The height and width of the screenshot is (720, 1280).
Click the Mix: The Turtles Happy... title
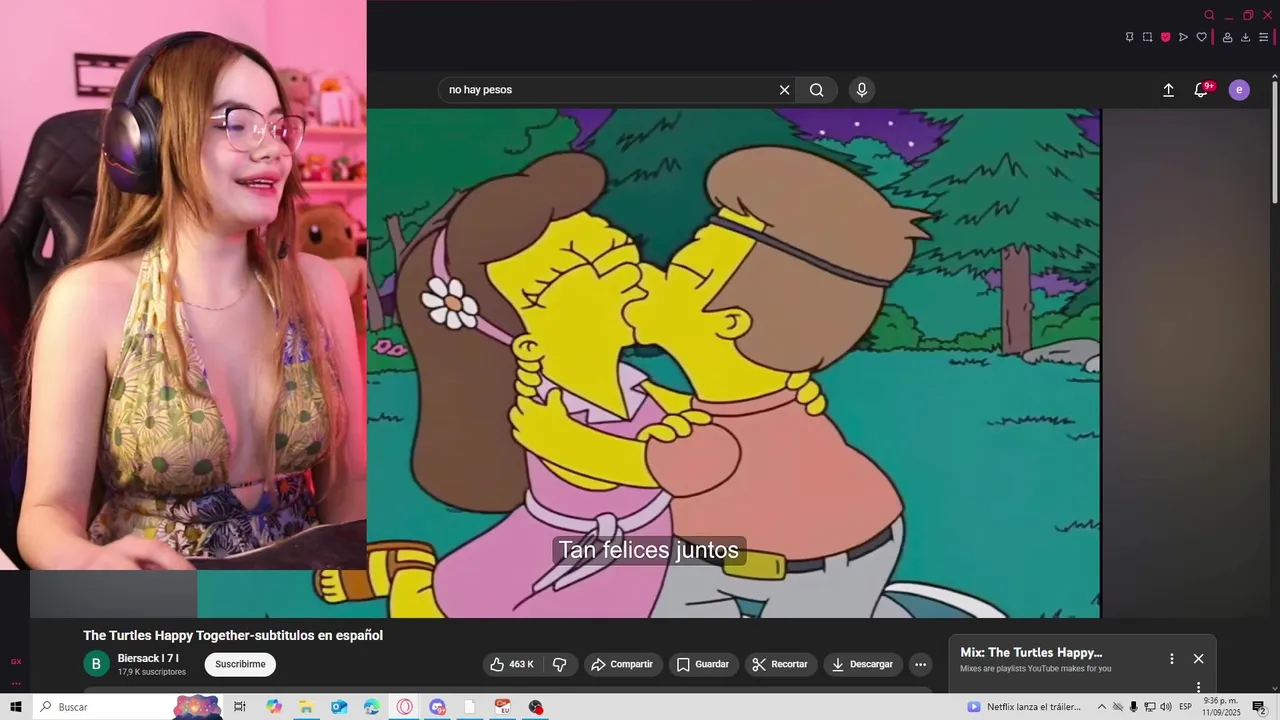(x=1031, y=652)
